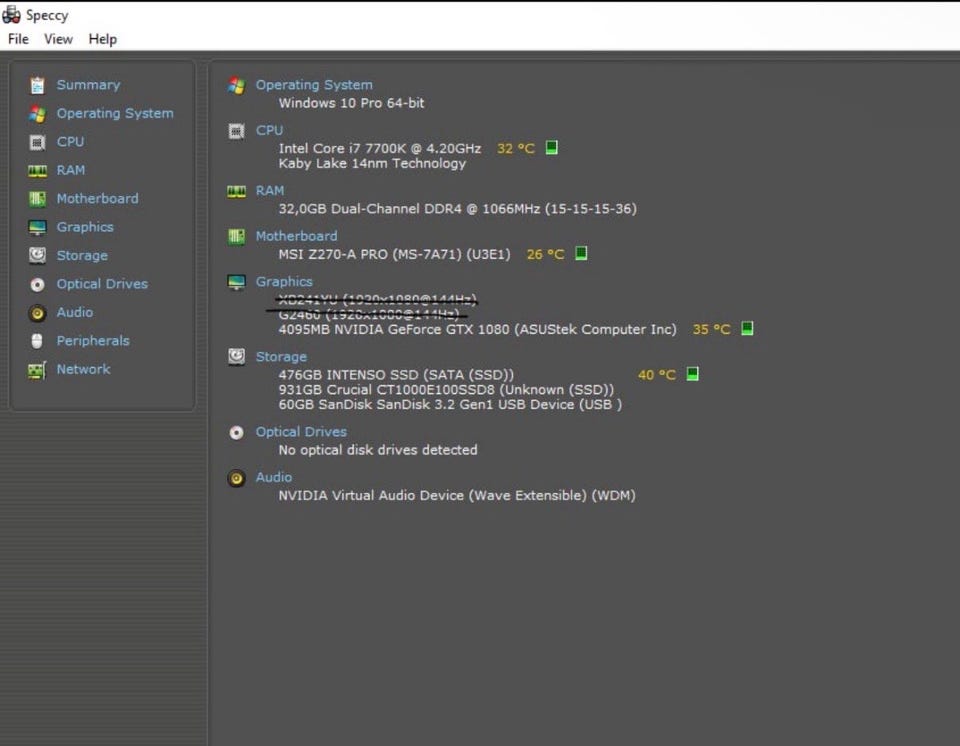Click Intel Core i7 7700K @ 4.20GHz text

(x=380, y=148)
